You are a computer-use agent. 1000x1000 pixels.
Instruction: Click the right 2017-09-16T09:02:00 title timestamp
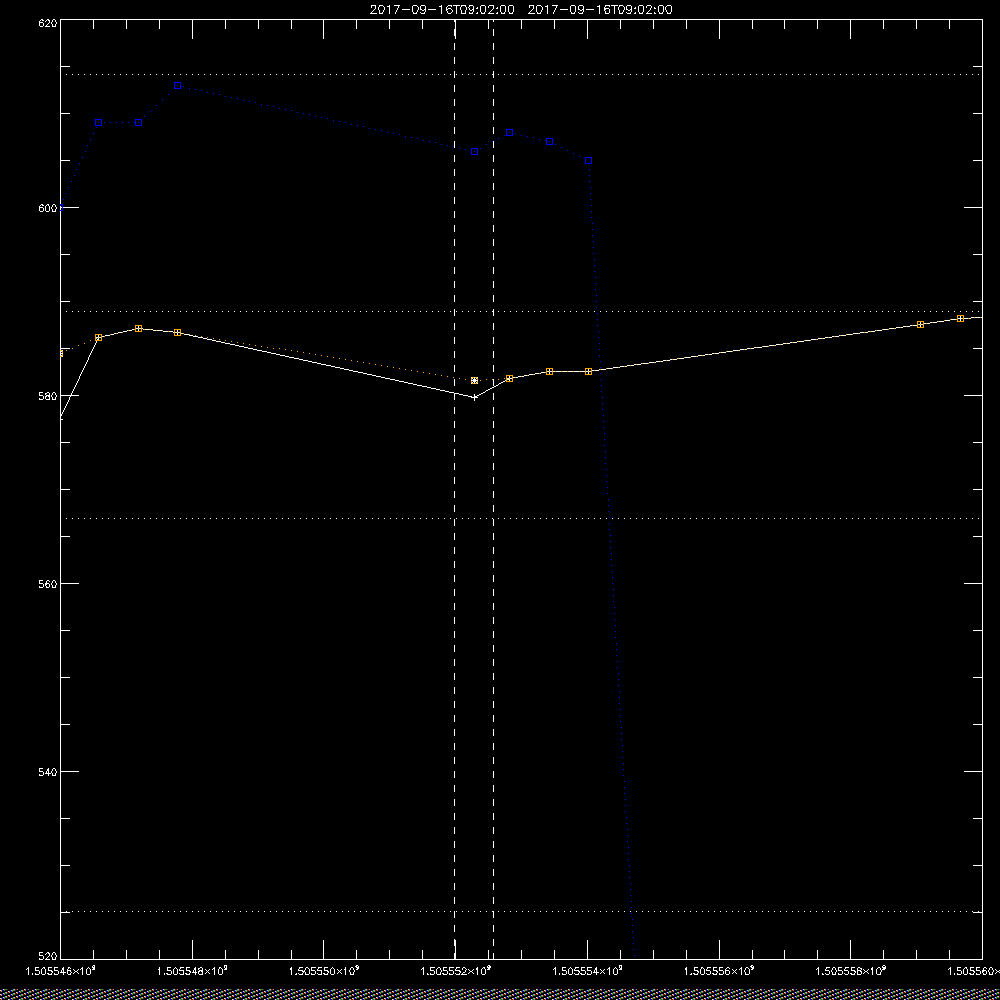(x=600, y=10)
